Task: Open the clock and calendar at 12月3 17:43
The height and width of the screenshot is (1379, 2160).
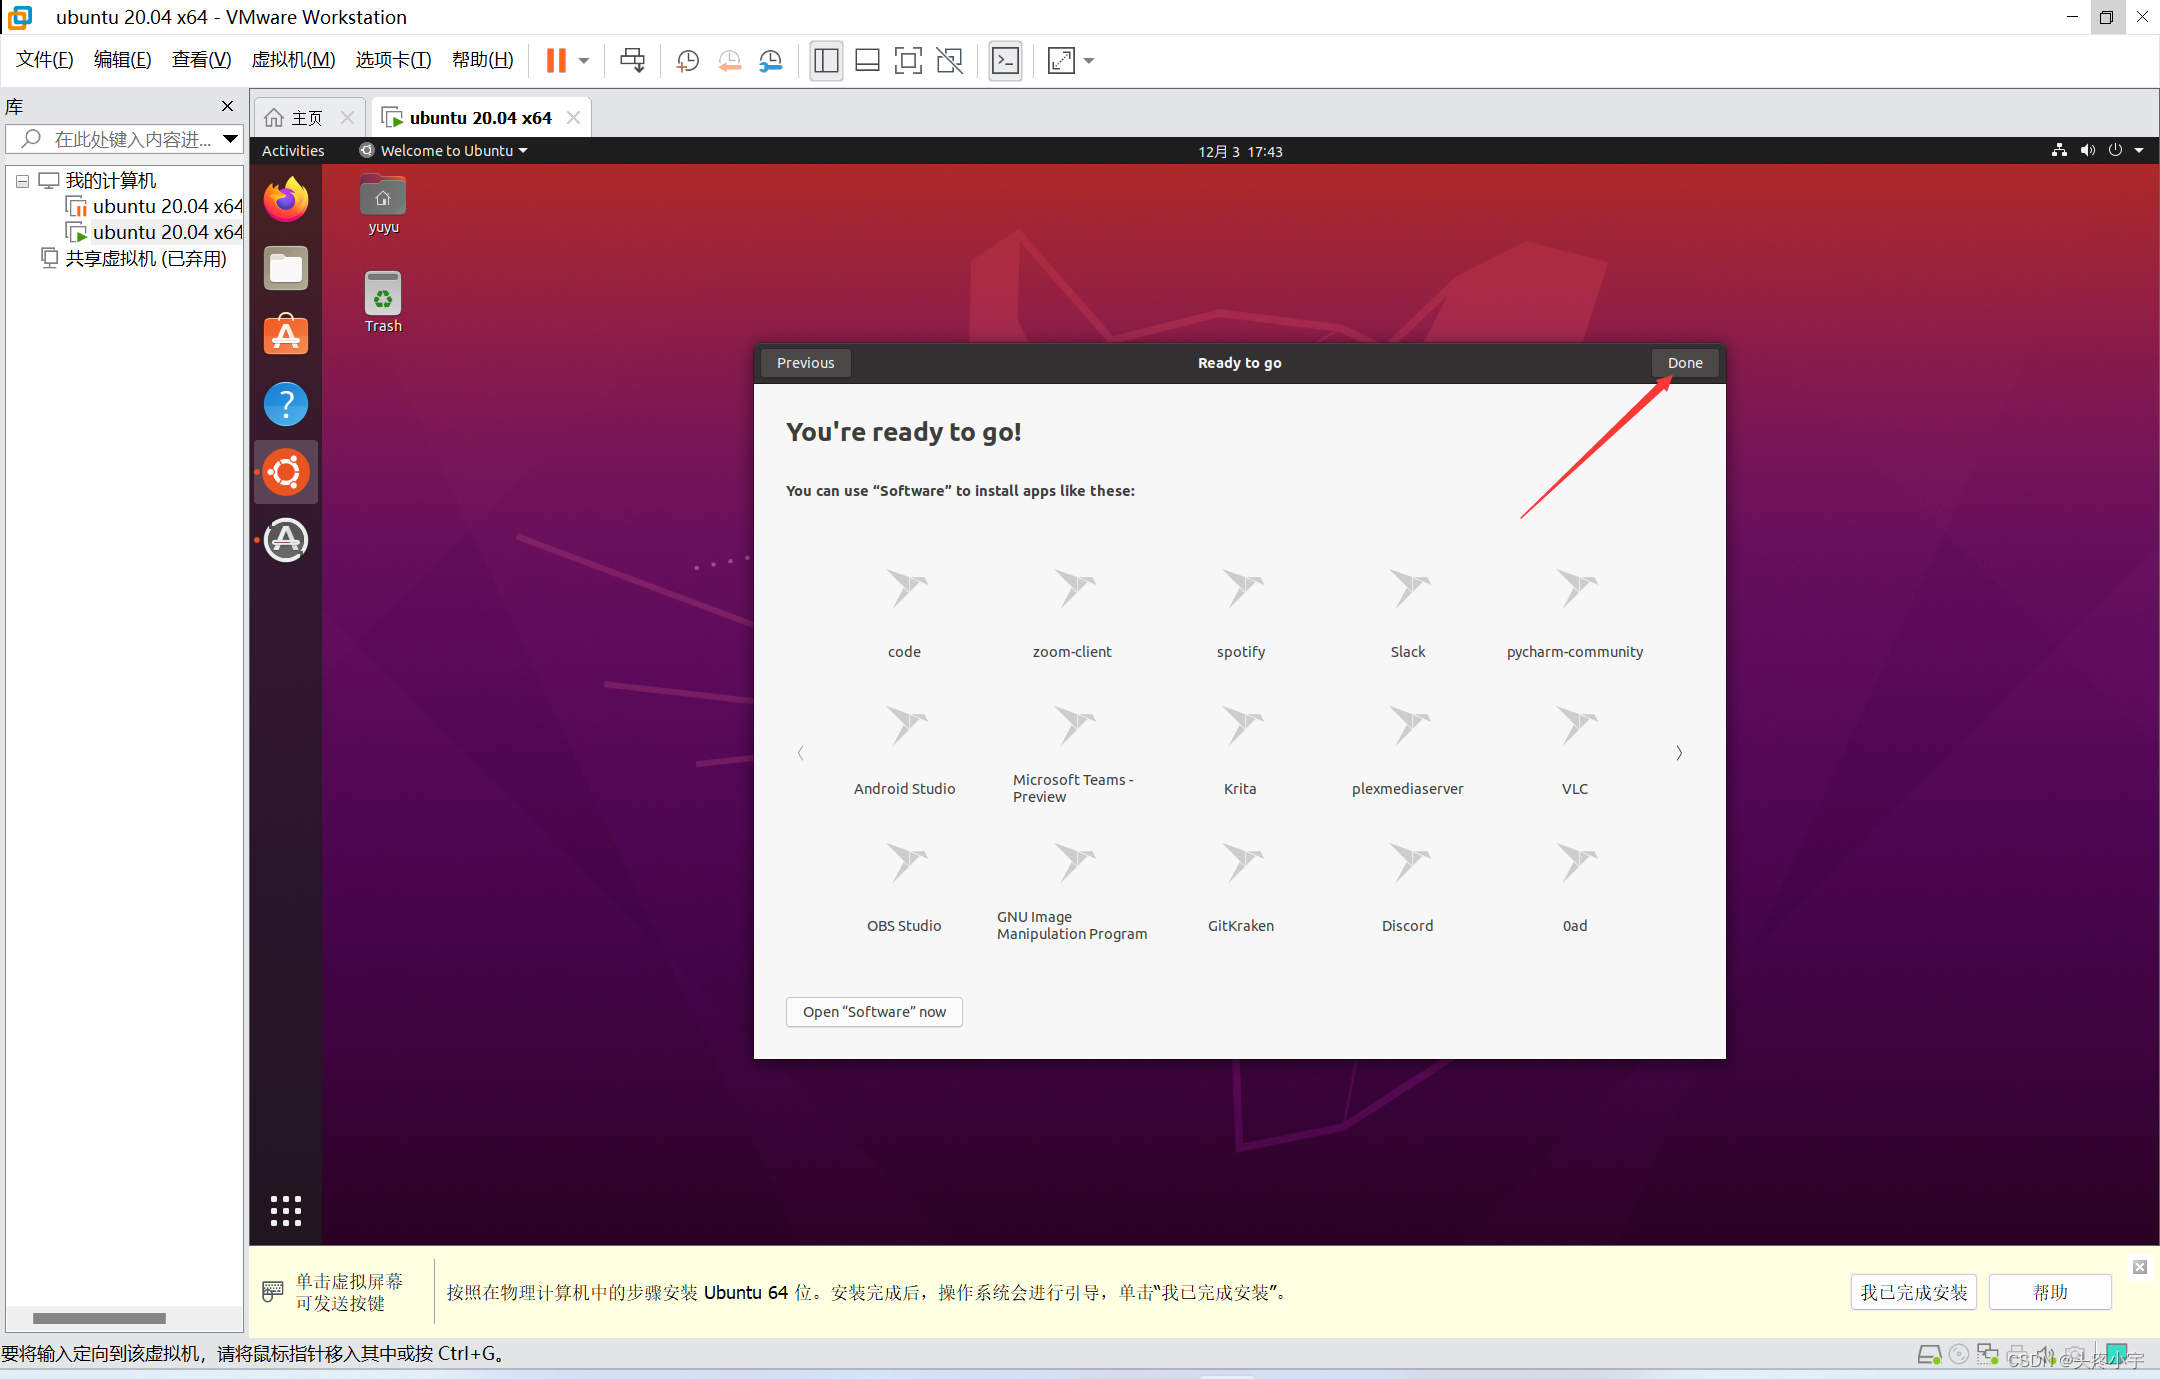Action: pyautogui.click(x=1240, y=152)
